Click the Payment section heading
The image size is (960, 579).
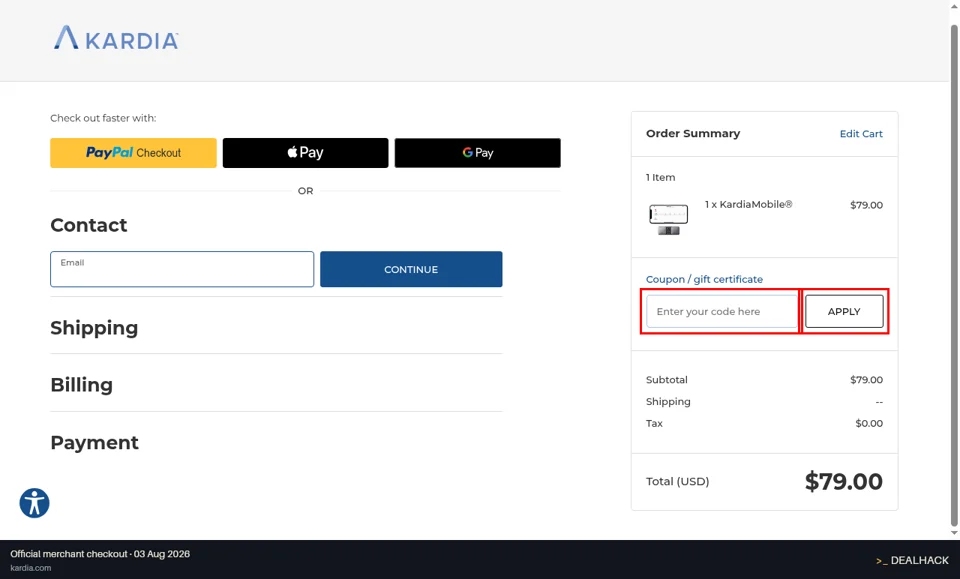94,443
